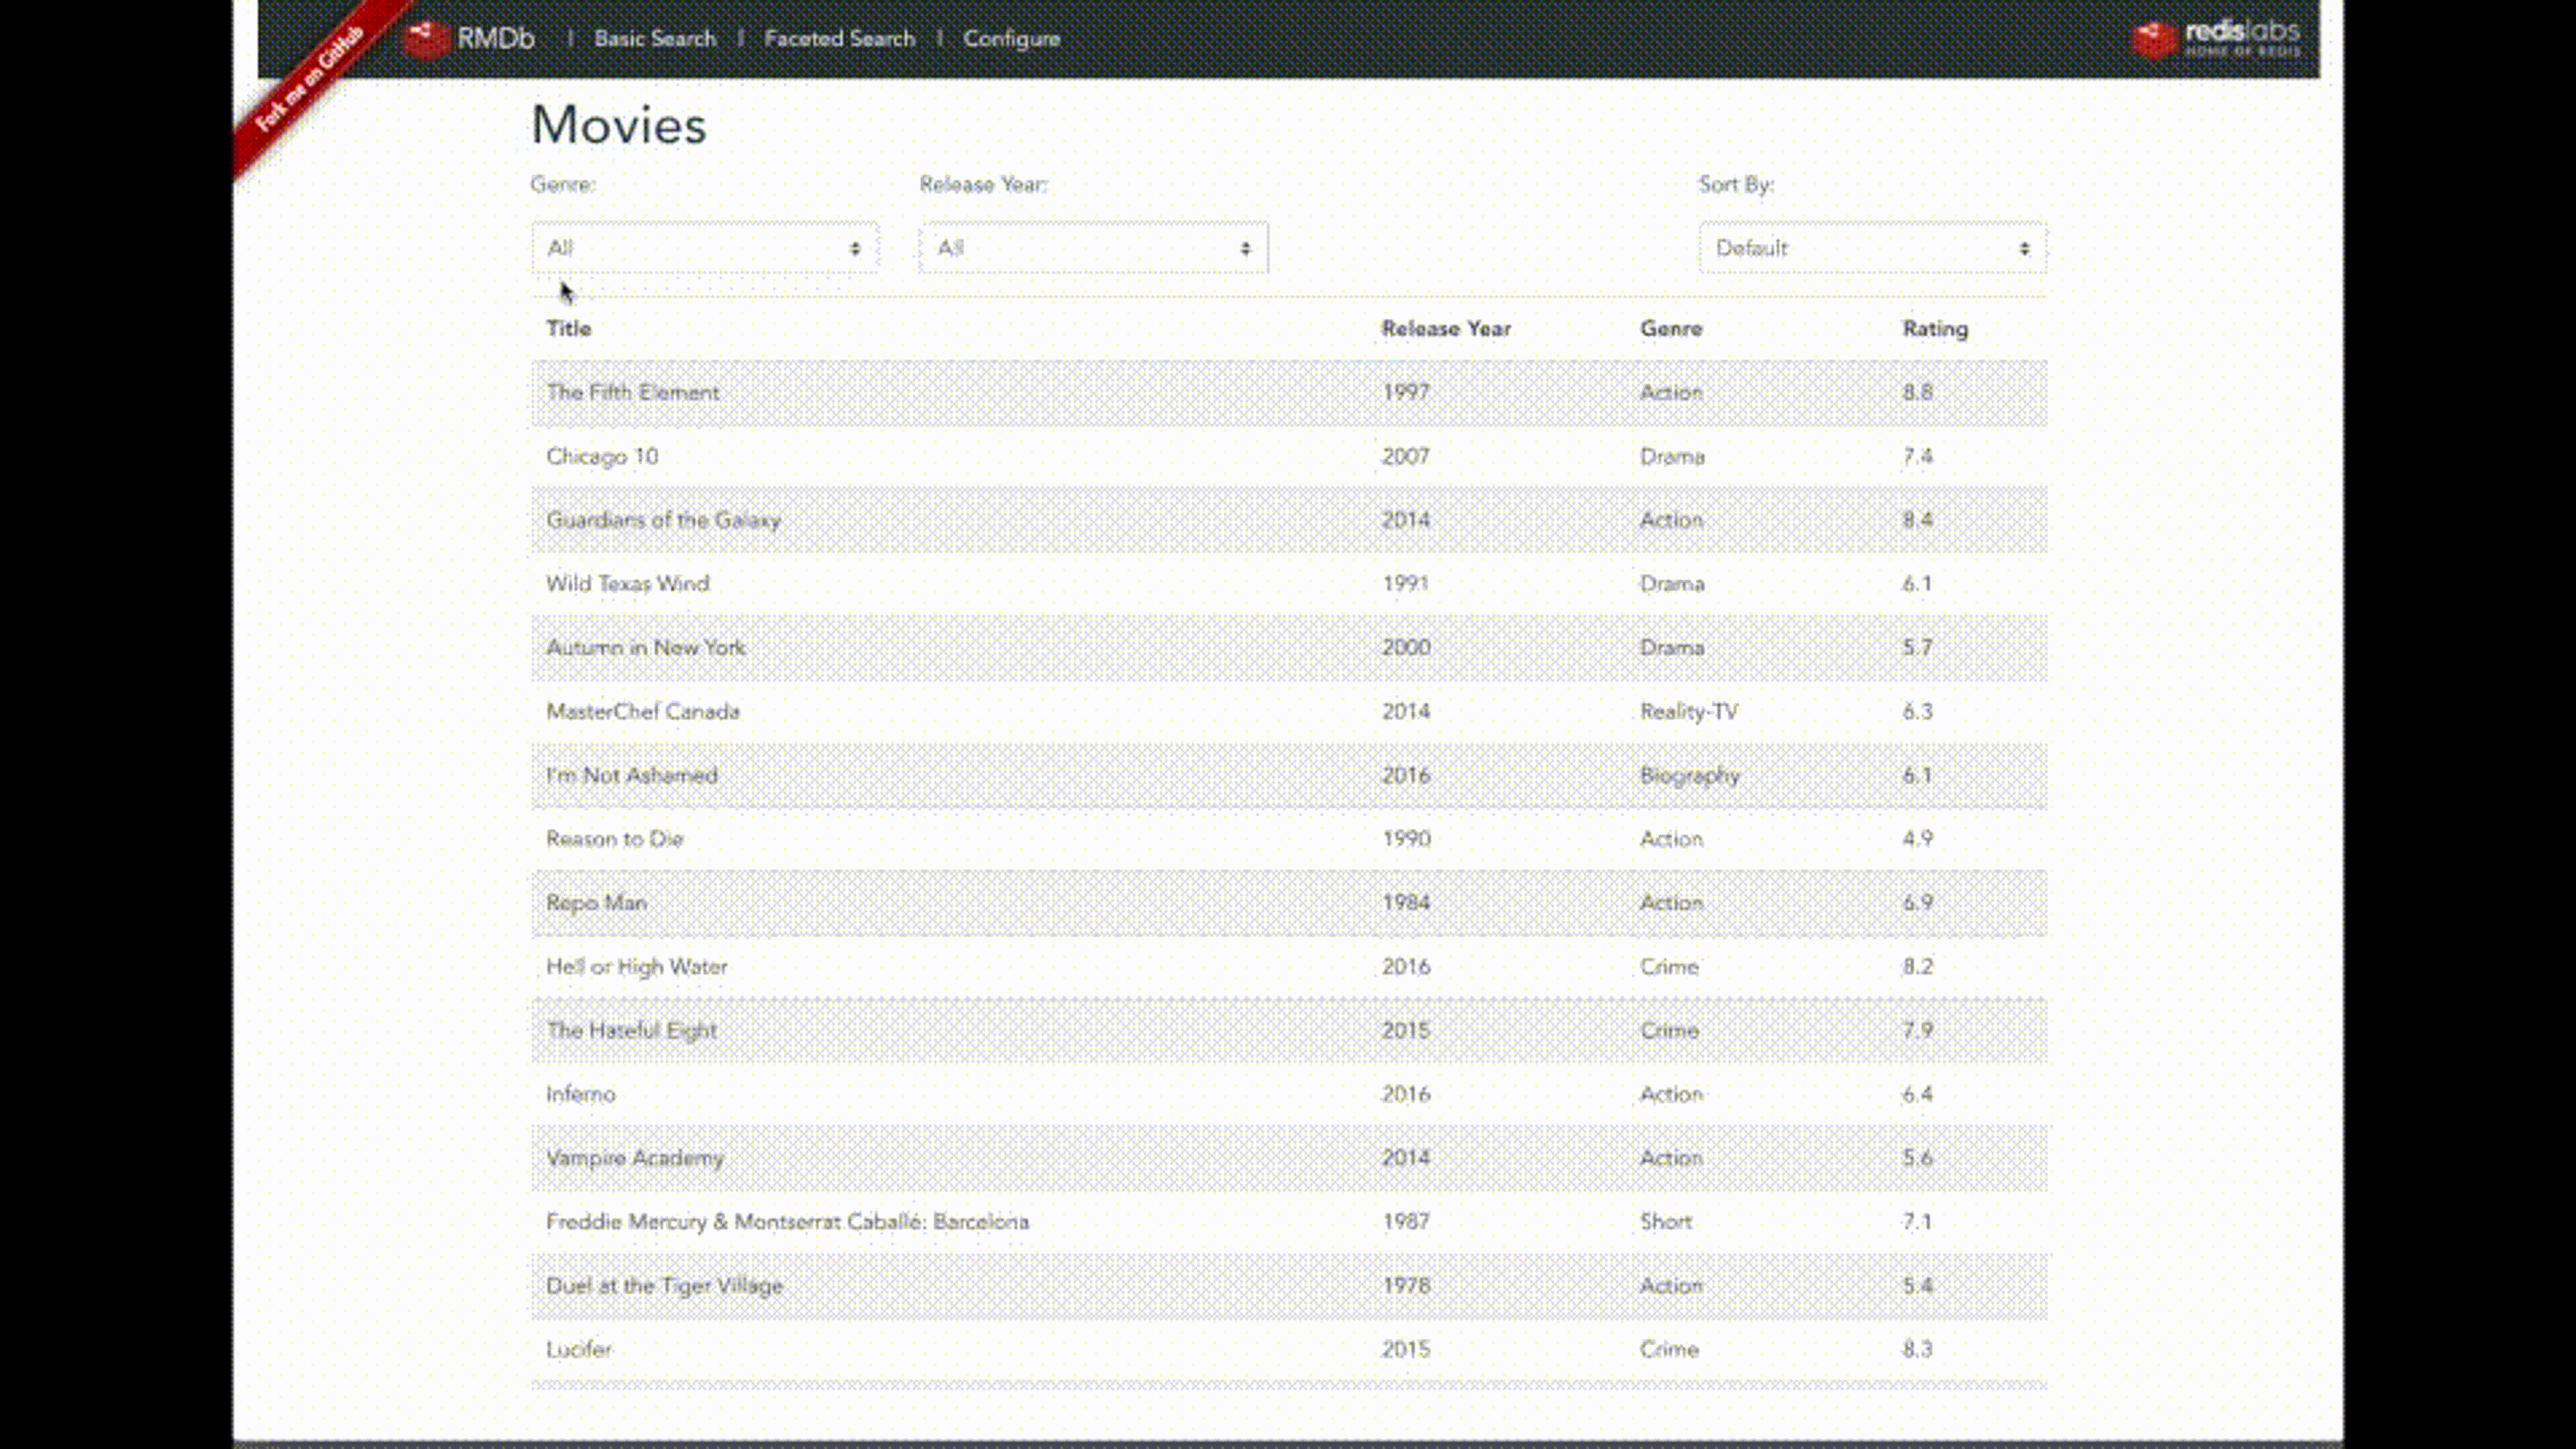
Task: Expand the Sort By dropdown
Action: coord(1871,248)
